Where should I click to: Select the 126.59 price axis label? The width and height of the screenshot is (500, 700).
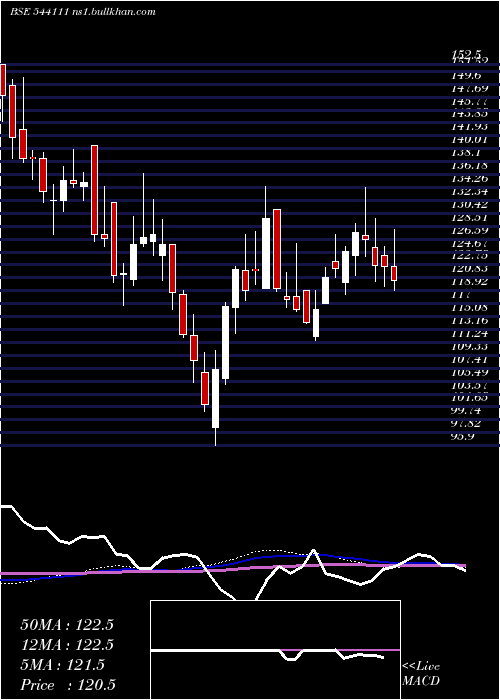pyautogui.click(x=470, y=230)
